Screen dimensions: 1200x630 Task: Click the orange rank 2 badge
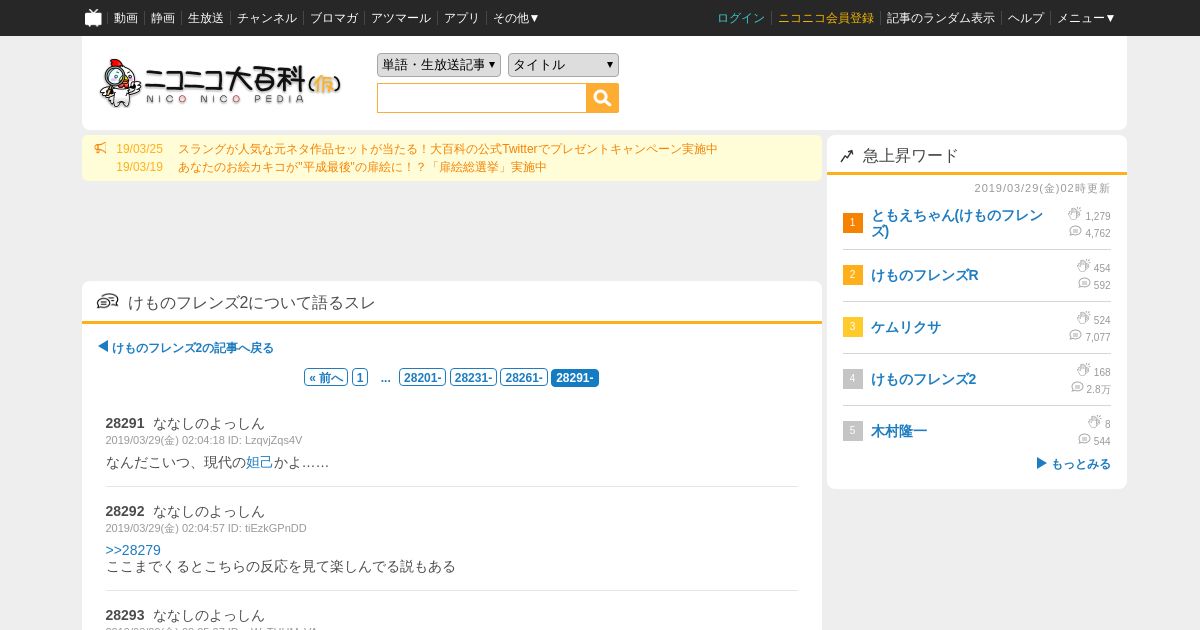pyautogui.click(x=852, y=275)
